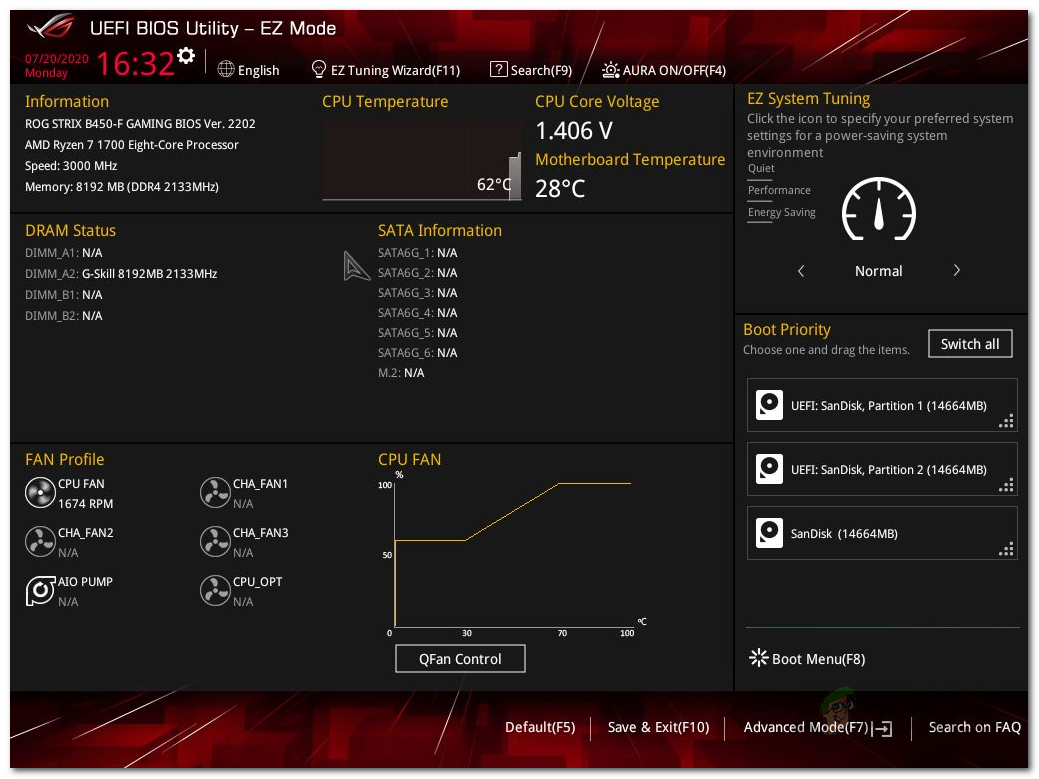Click disk icon of SanDisk Partition 1
This screenshot has width=1039, height=779.
coord(769,405)
